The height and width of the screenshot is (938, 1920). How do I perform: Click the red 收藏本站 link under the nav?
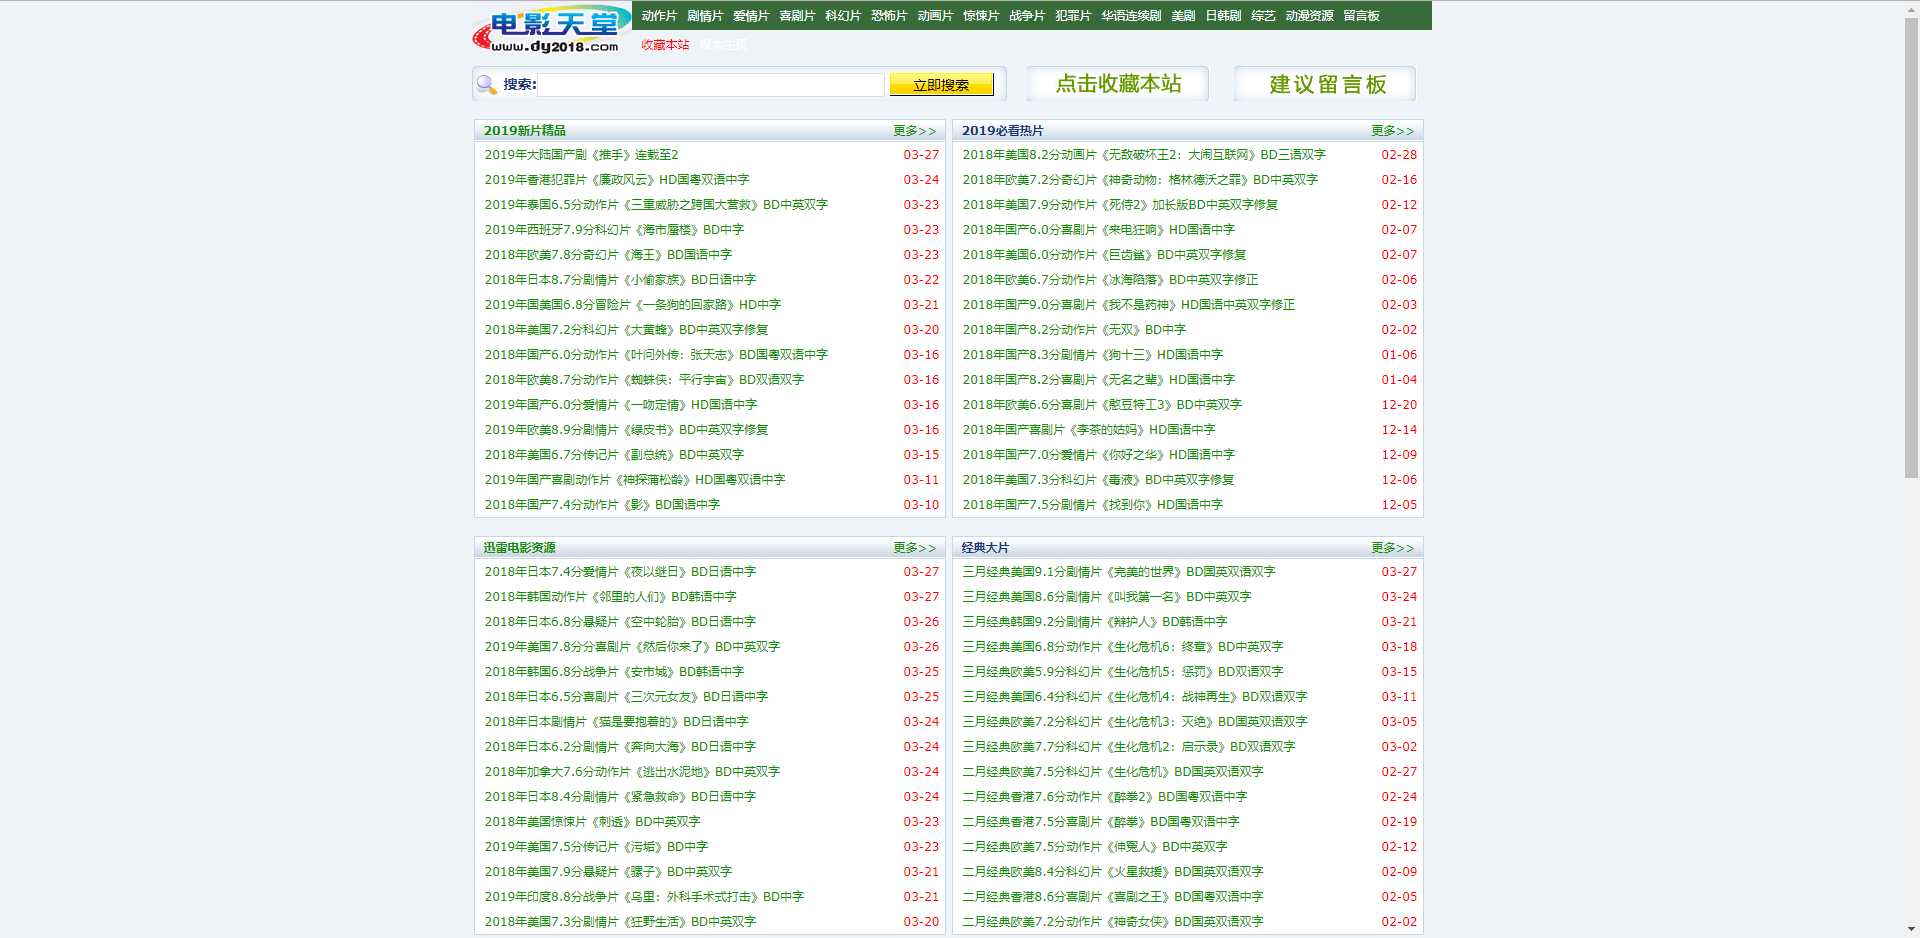click(665, 45)
